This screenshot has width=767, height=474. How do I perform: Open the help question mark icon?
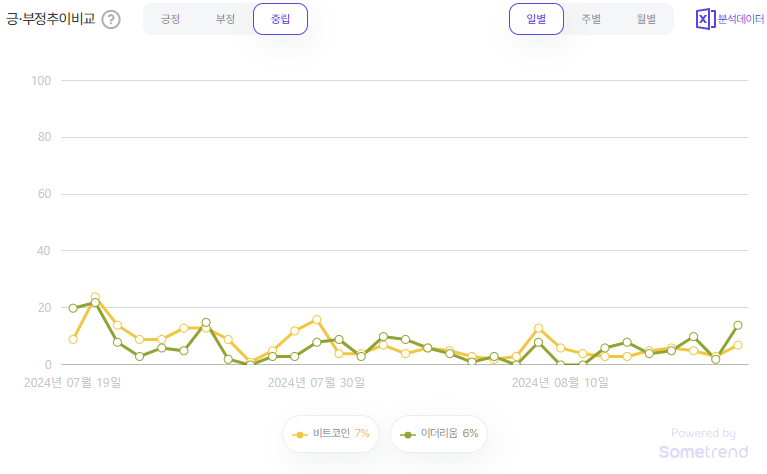click(111, 20)
